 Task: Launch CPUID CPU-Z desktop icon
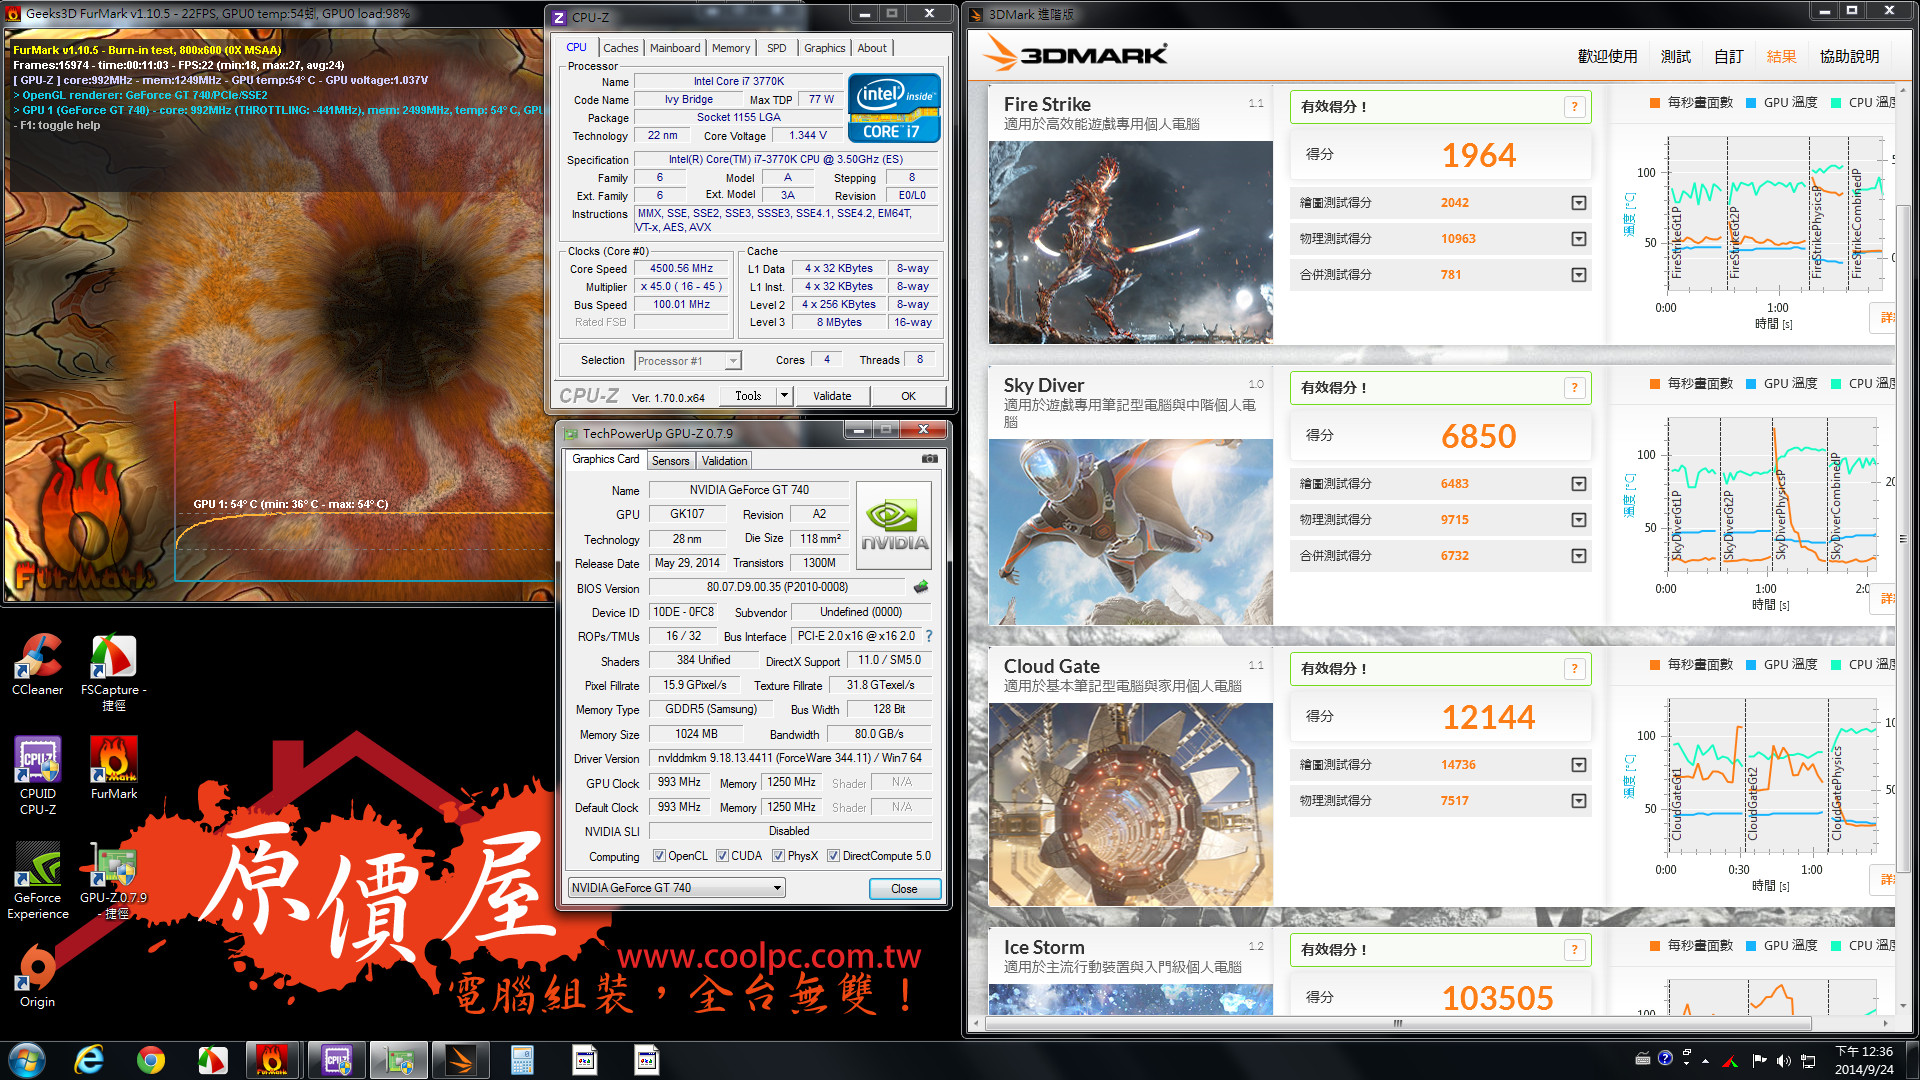tap(38, 775)
